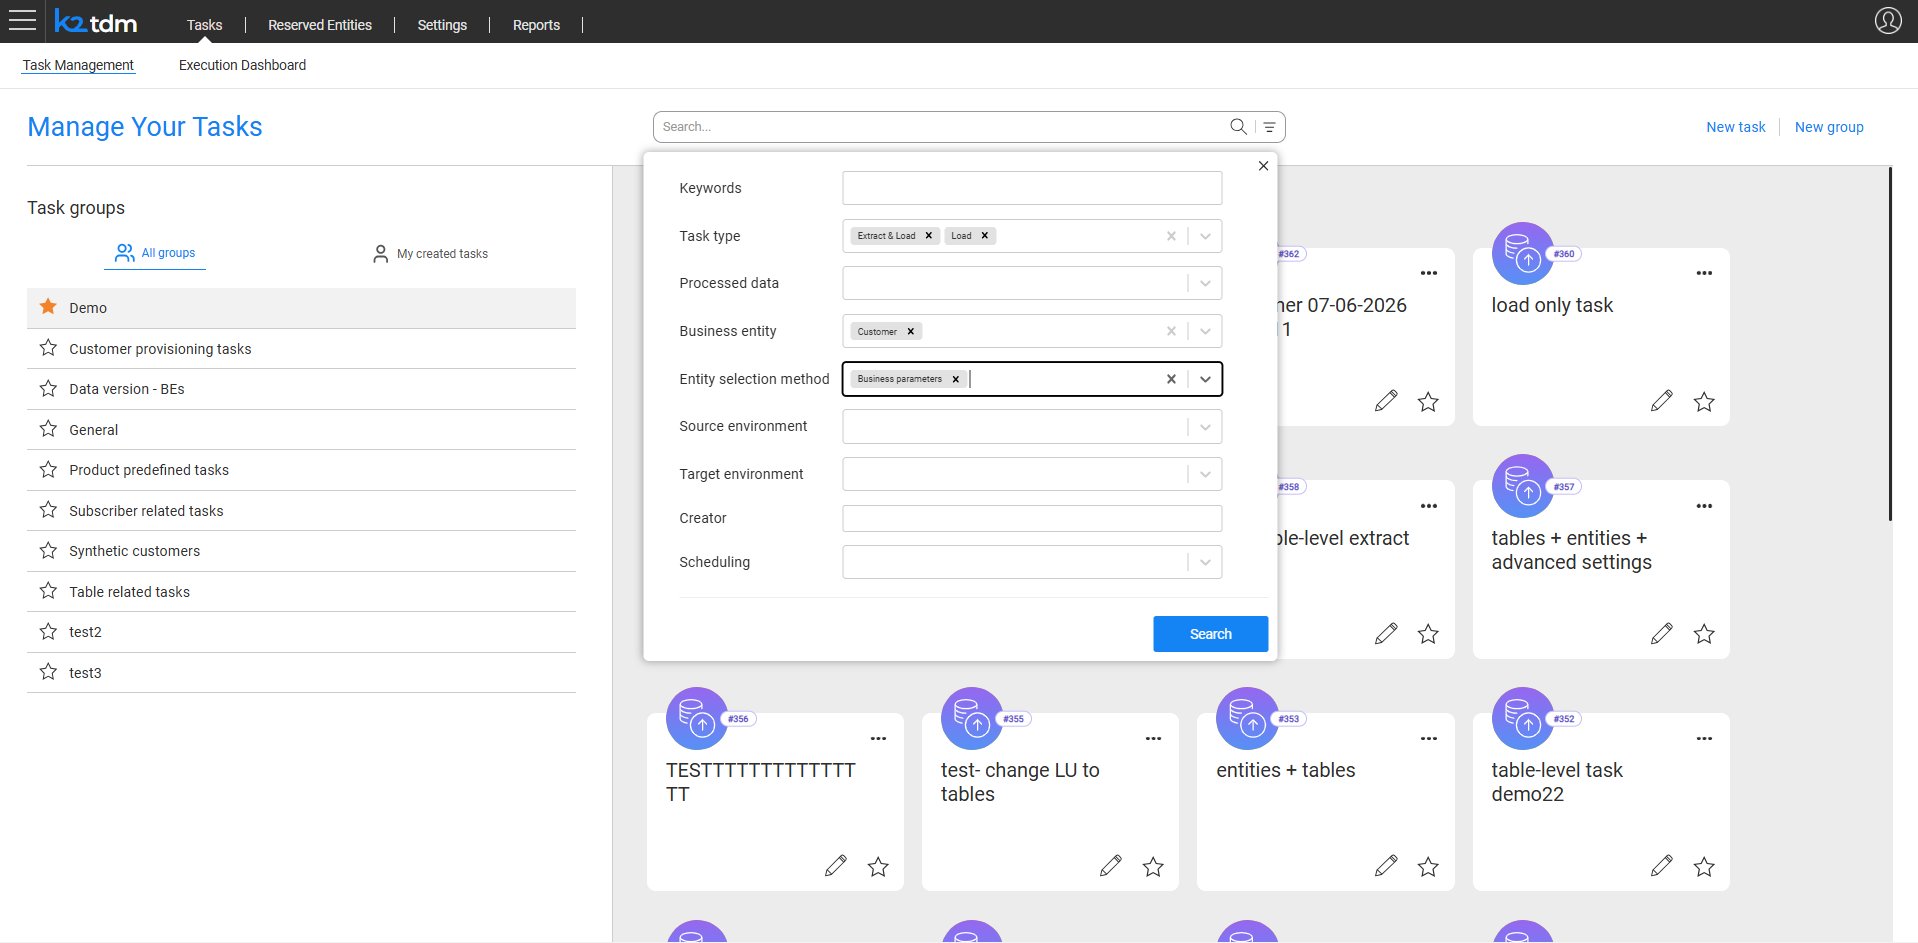Favorite the General task group
Viewport: 1918px width, 943px height.
click(48, 429)
